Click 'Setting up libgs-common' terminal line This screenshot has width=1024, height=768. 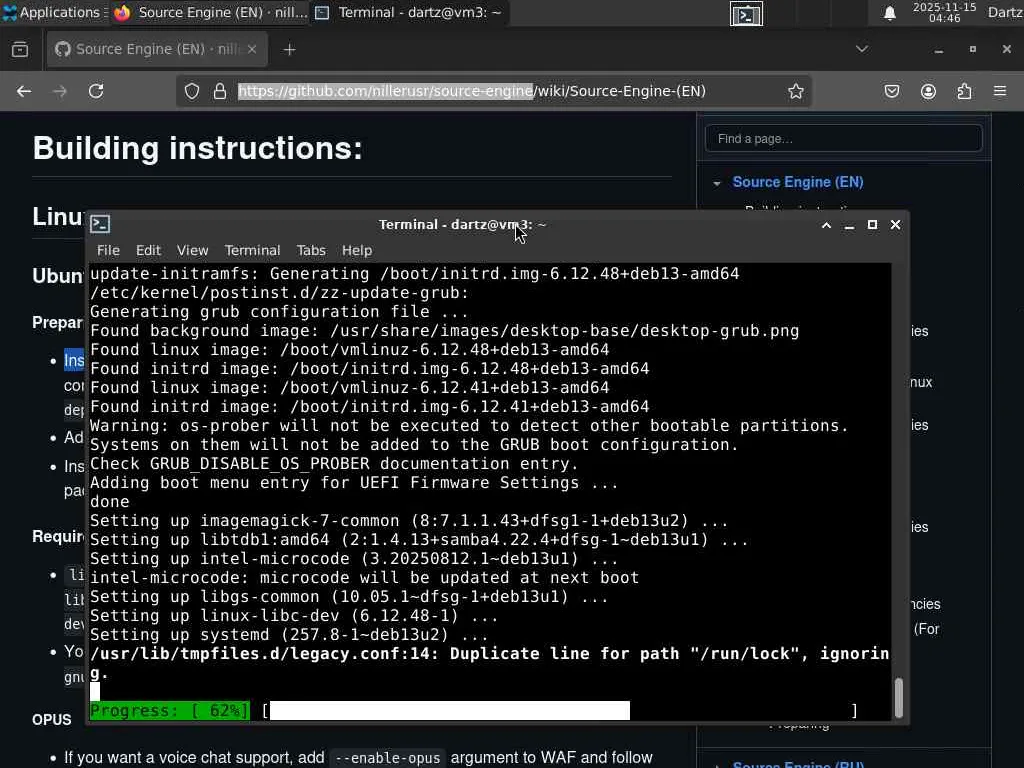(349, 597)
